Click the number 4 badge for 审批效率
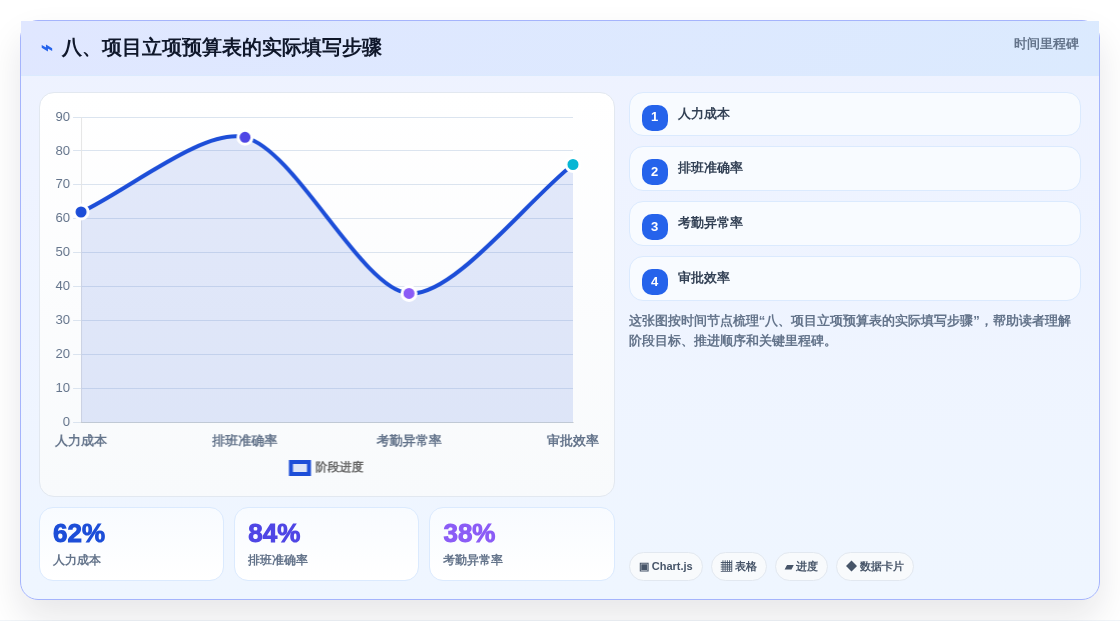This screenshot has height=621, width=1120. click(654, 282)
